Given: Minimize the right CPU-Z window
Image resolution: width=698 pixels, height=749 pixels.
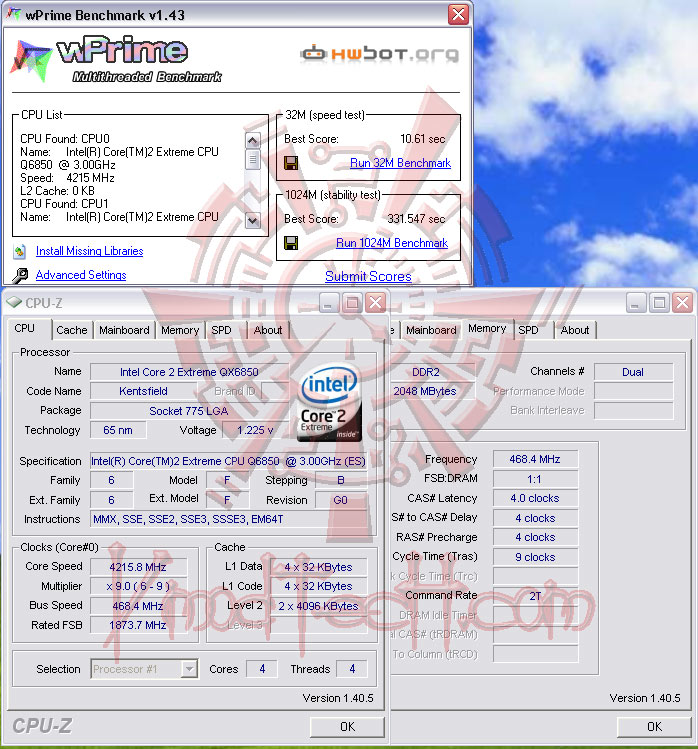Looking at the screenshot, I should 635,303.
